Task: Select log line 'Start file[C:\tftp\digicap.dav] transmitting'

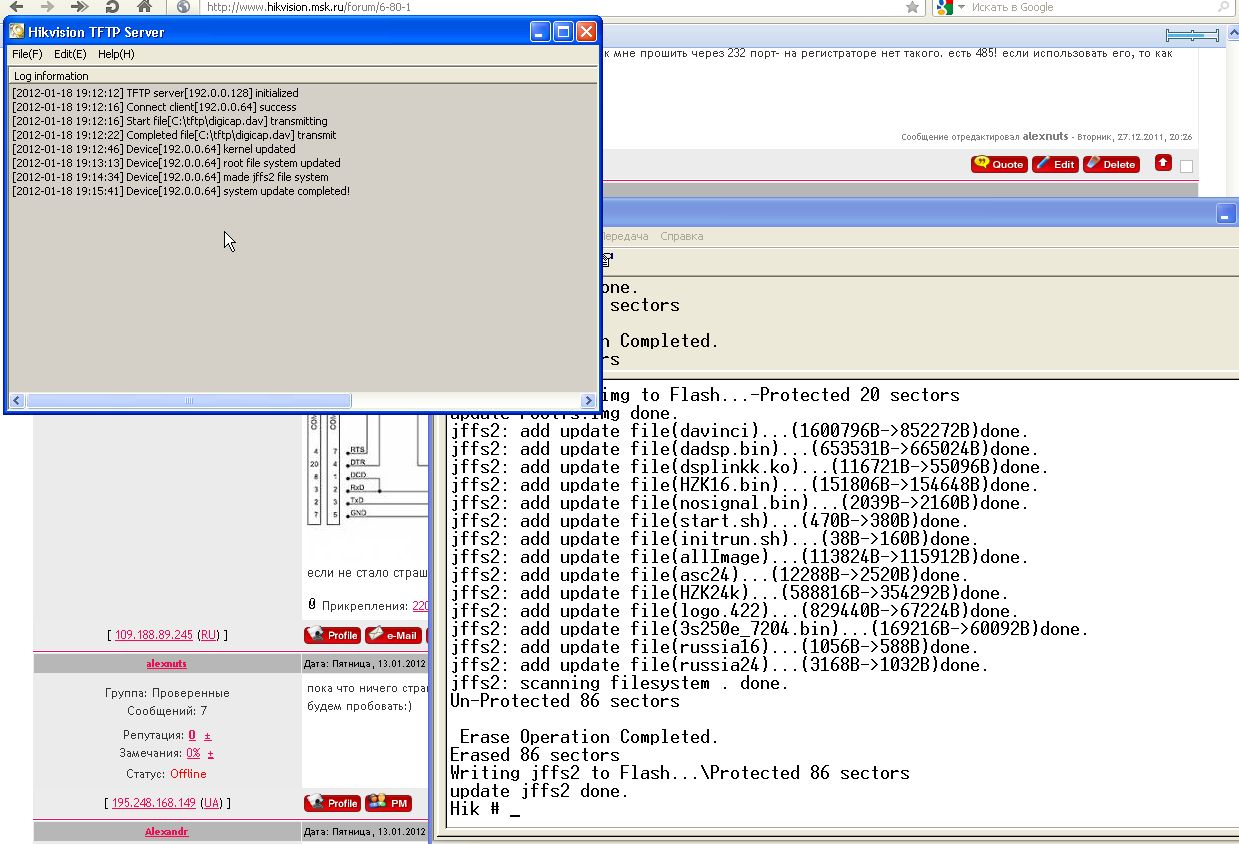Action: click(170, 121)
